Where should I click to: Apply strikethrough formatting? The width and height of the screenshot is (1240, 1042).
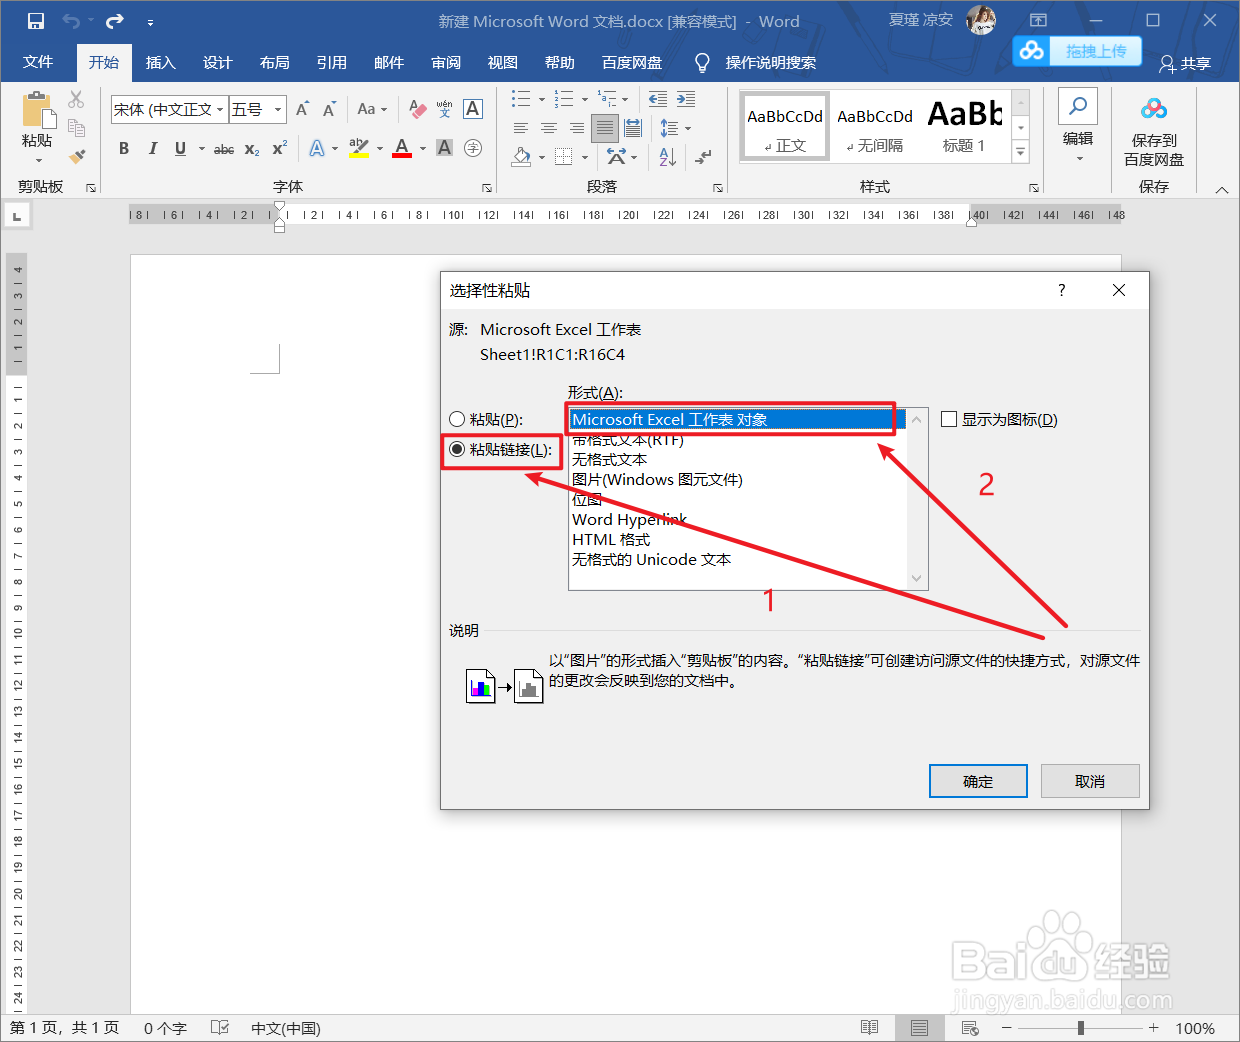pos(224,148)
